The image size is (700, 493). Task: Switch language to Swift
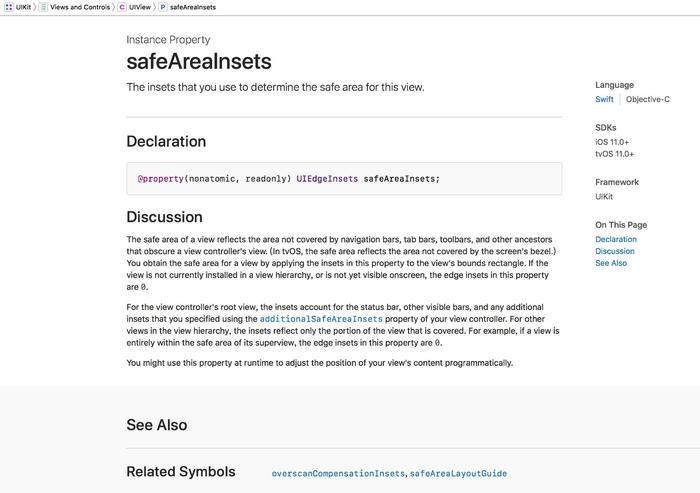(x=604, y=100)
